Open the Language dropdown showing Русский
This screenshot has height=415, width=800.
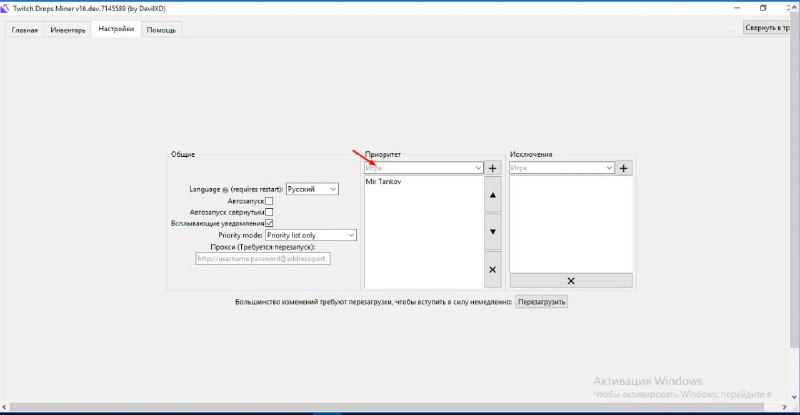click(313, 188)
